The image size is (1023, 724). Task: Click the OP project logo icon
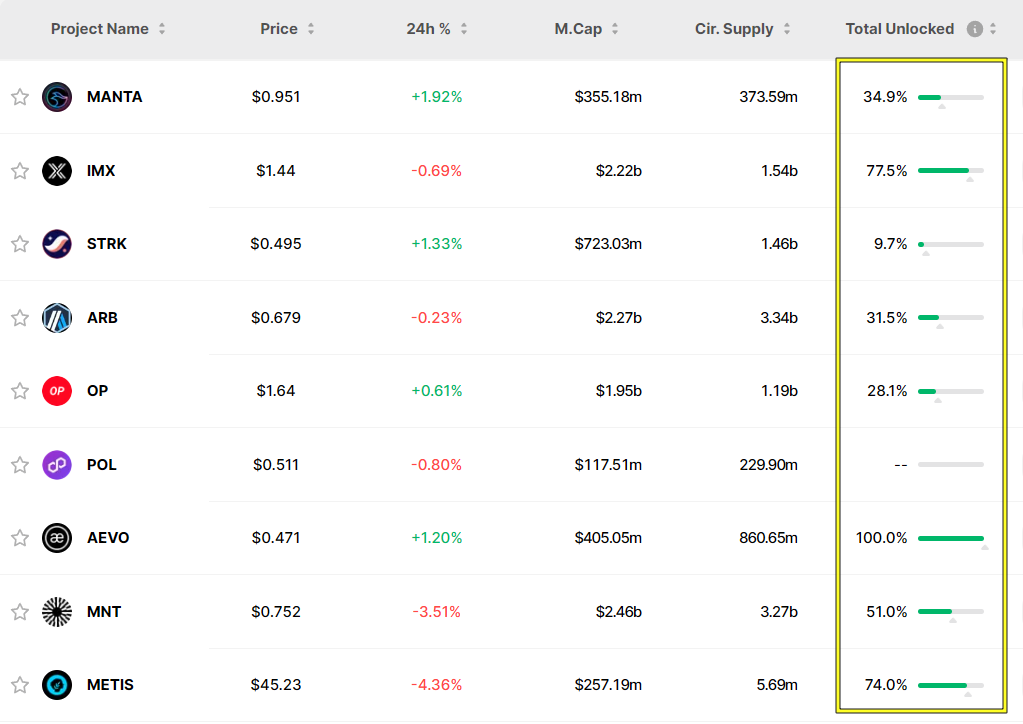tap(57, 391)
